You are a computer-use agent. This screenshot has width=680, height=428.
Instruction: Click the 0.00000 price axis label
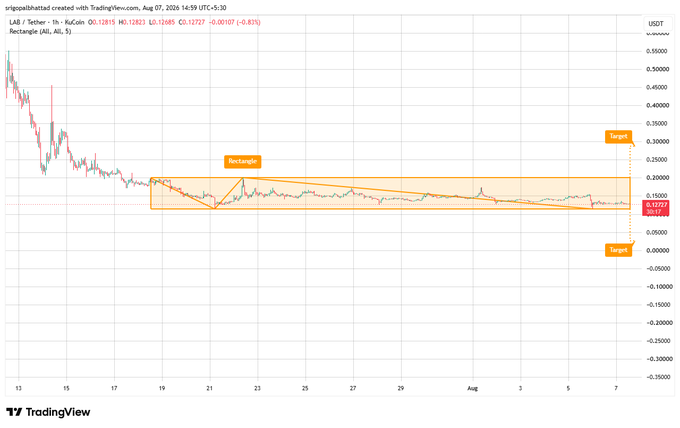(x=657, y=251)
